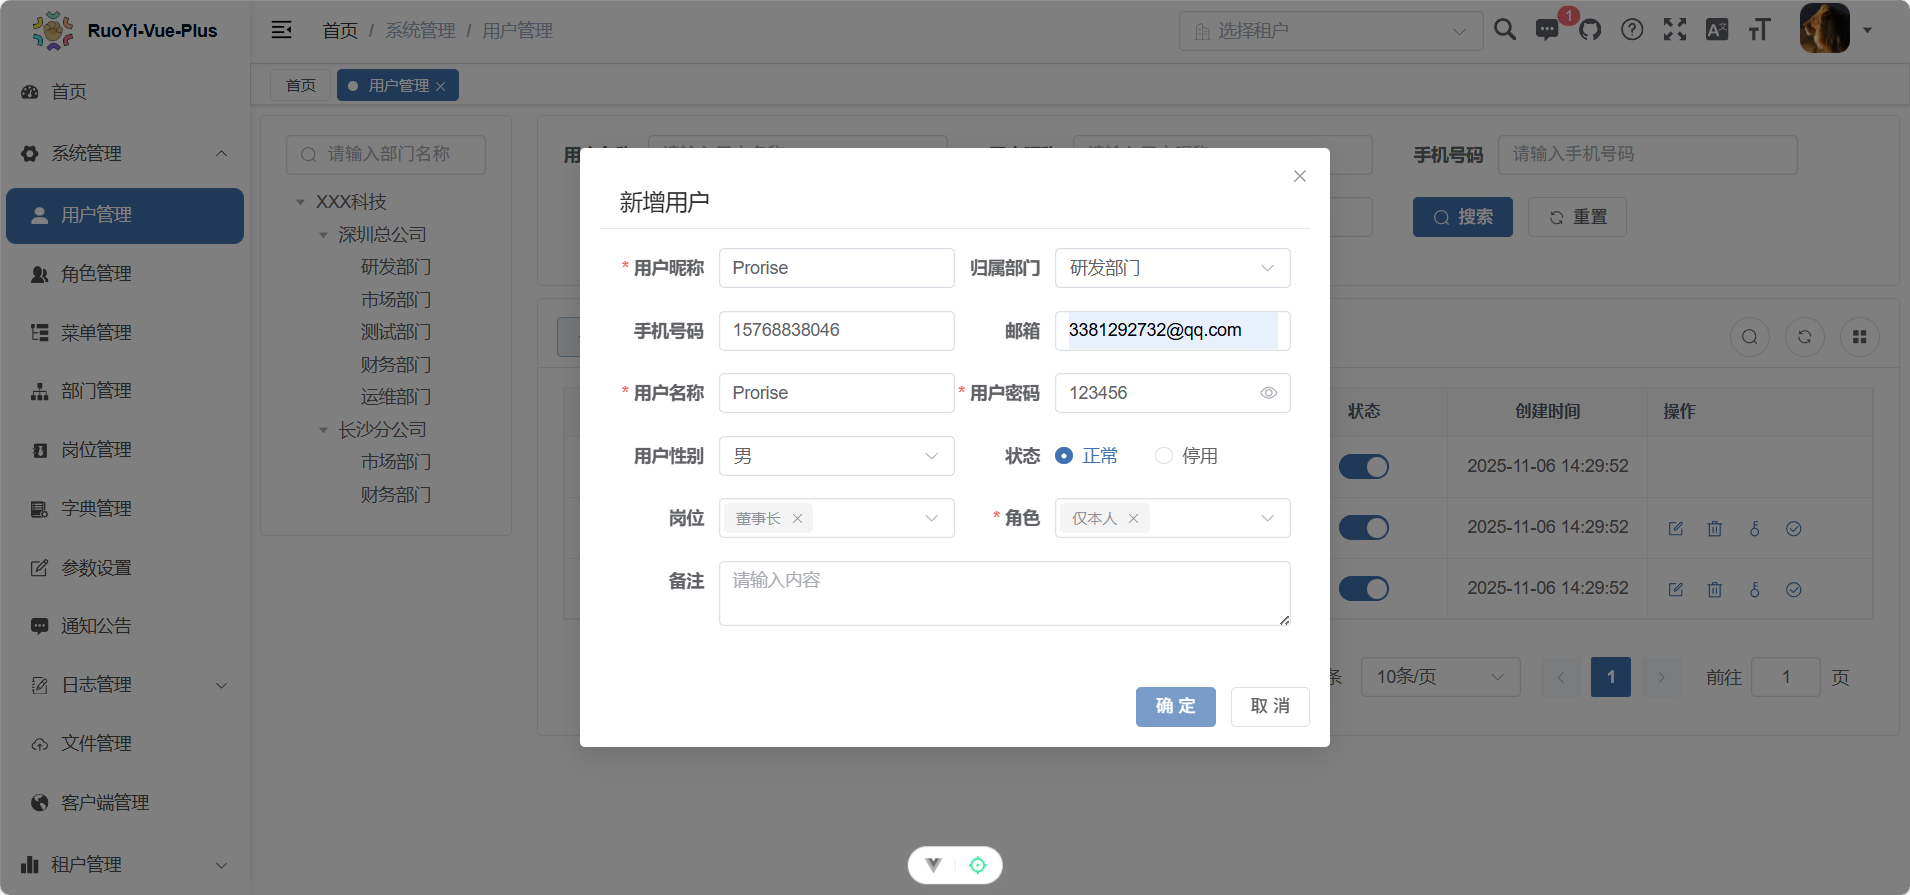Show password using the eye icon
The width and height of the screenshot is (1910, 895).
[1268, 393]
